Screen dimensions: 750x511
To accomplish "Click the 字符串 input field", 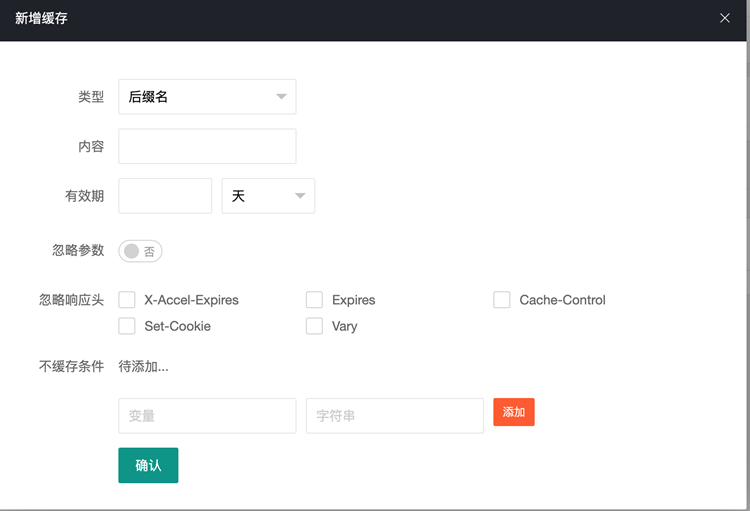I will click(394, 415).
